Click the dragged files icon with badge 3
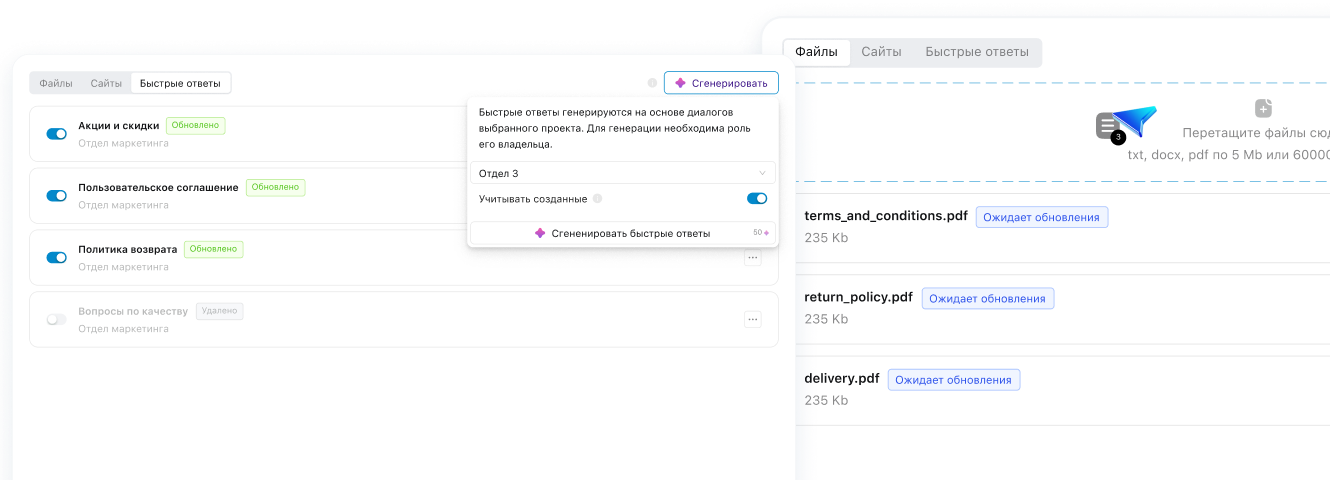 (x=1108, y=127)
